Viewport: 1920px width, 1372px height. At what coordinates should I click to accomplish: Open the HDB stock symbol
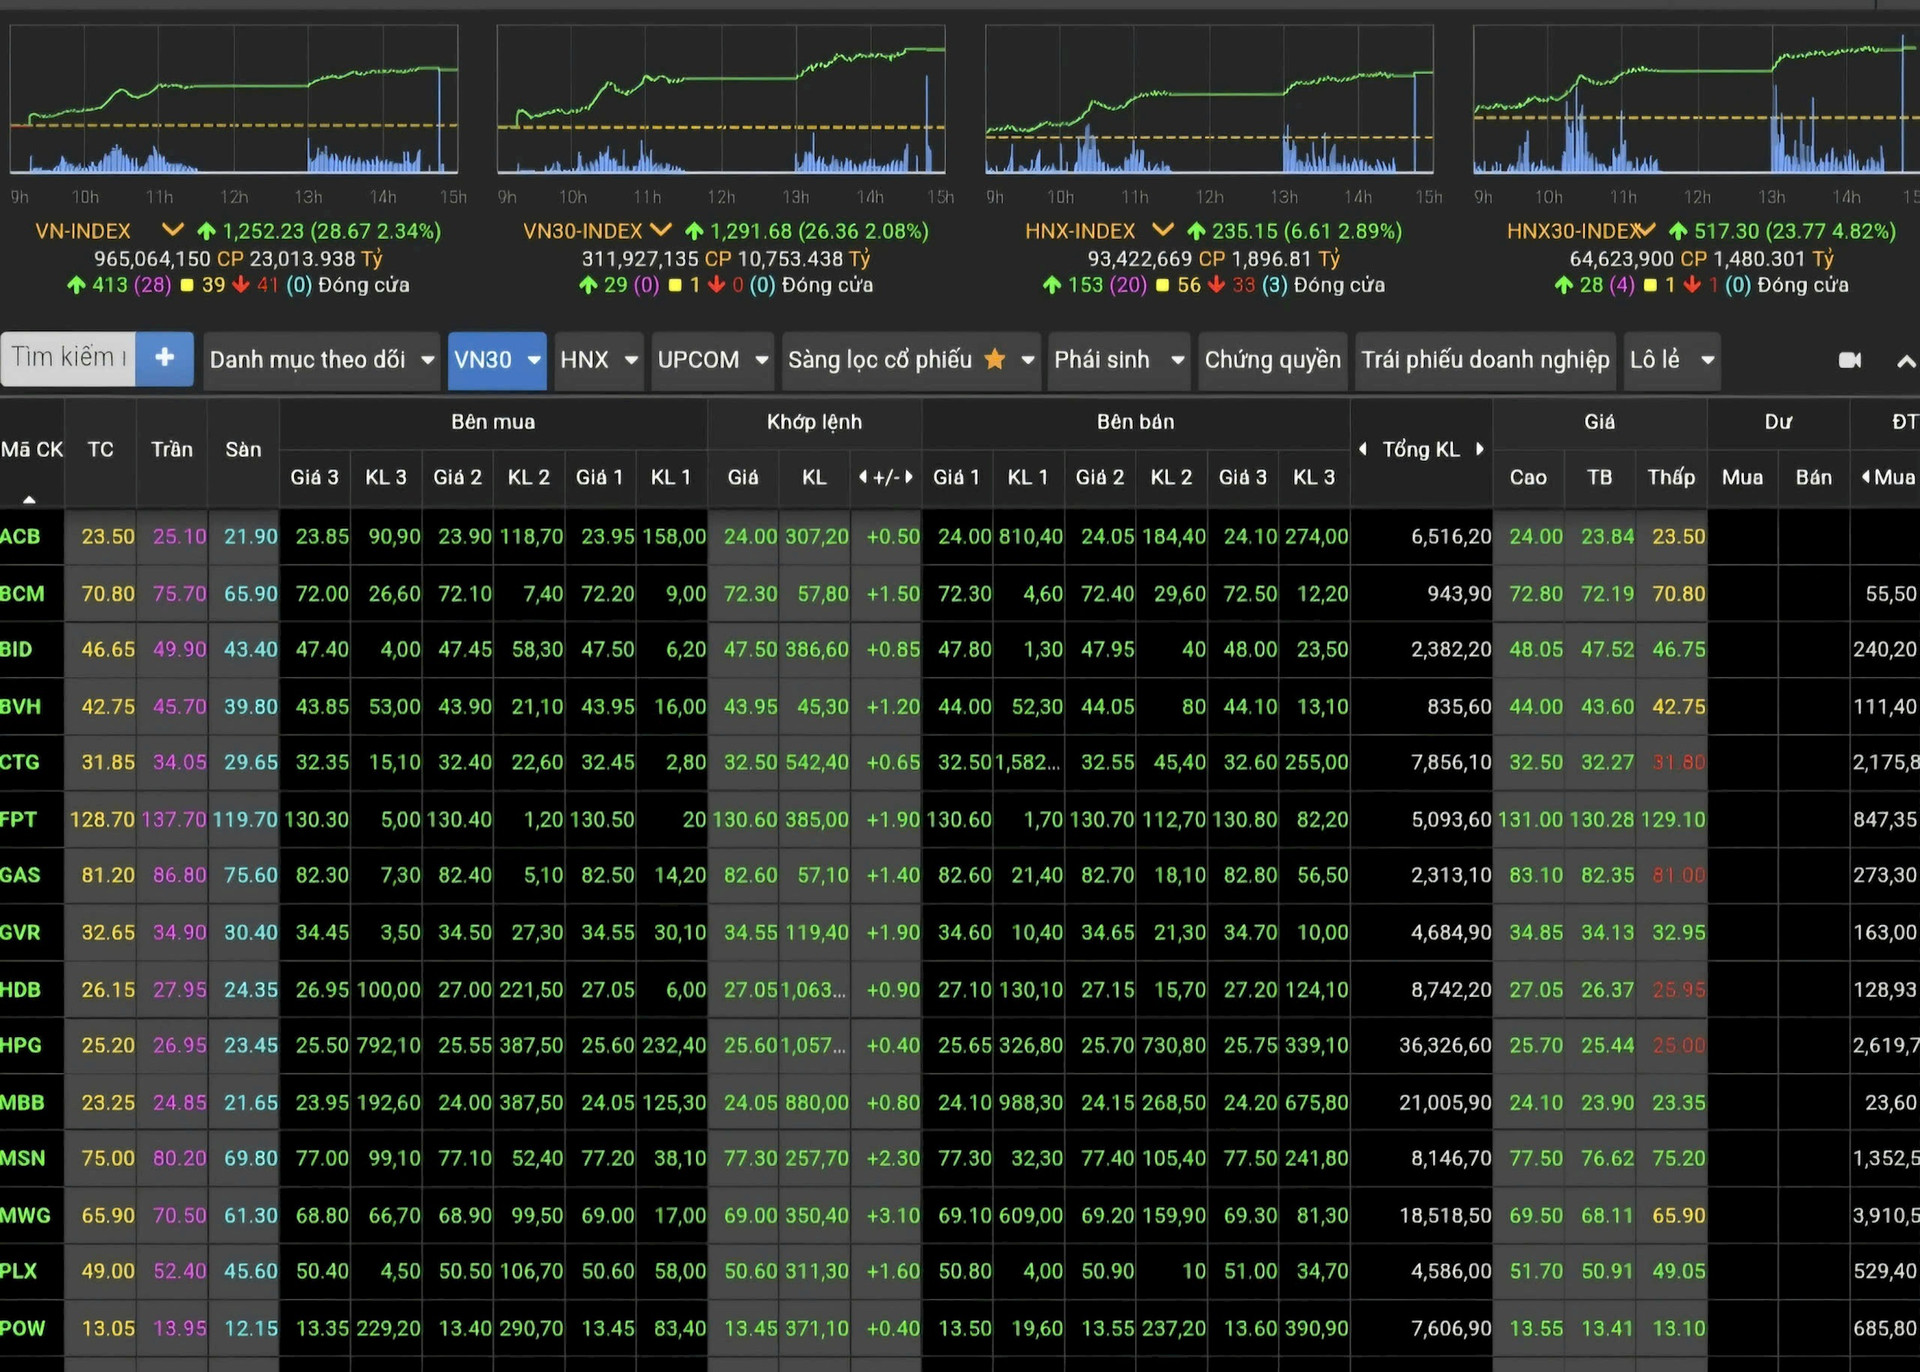[21, 990]
